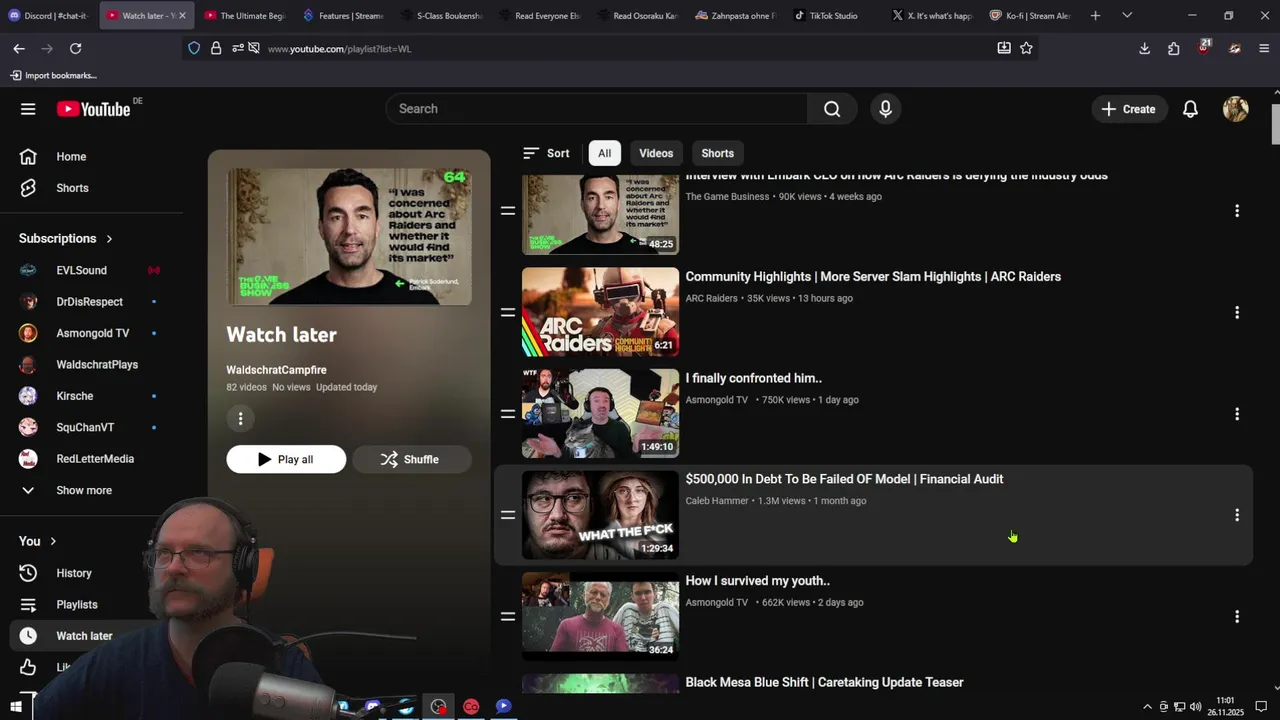Click browser back arrow
Viewport: 1280px width, 720px height.
click(x=19, y=48)
